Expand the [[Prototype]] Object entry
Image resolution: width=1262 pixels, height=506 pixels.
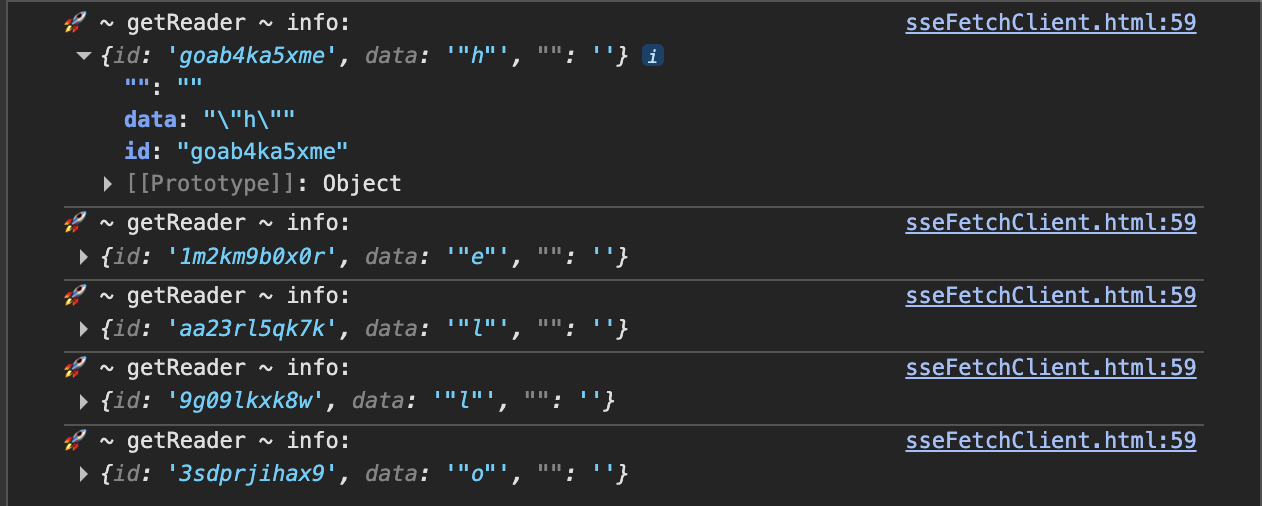(108, 184)
